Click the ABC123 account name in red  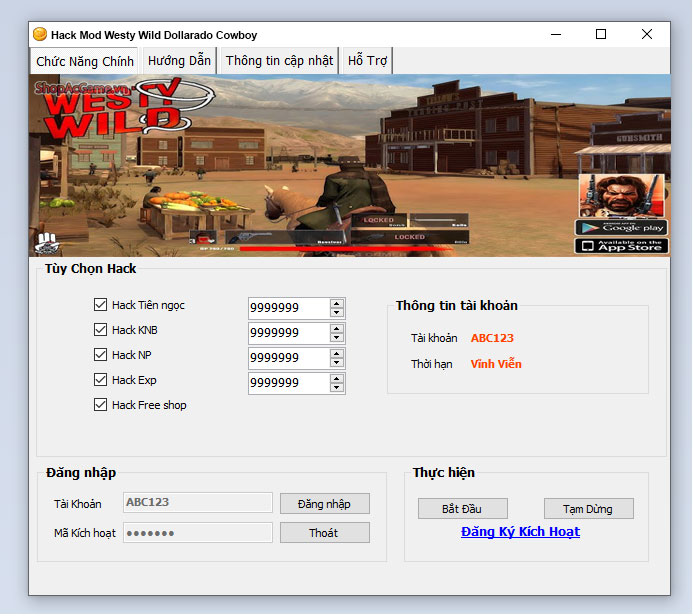(x=492, y=338)
